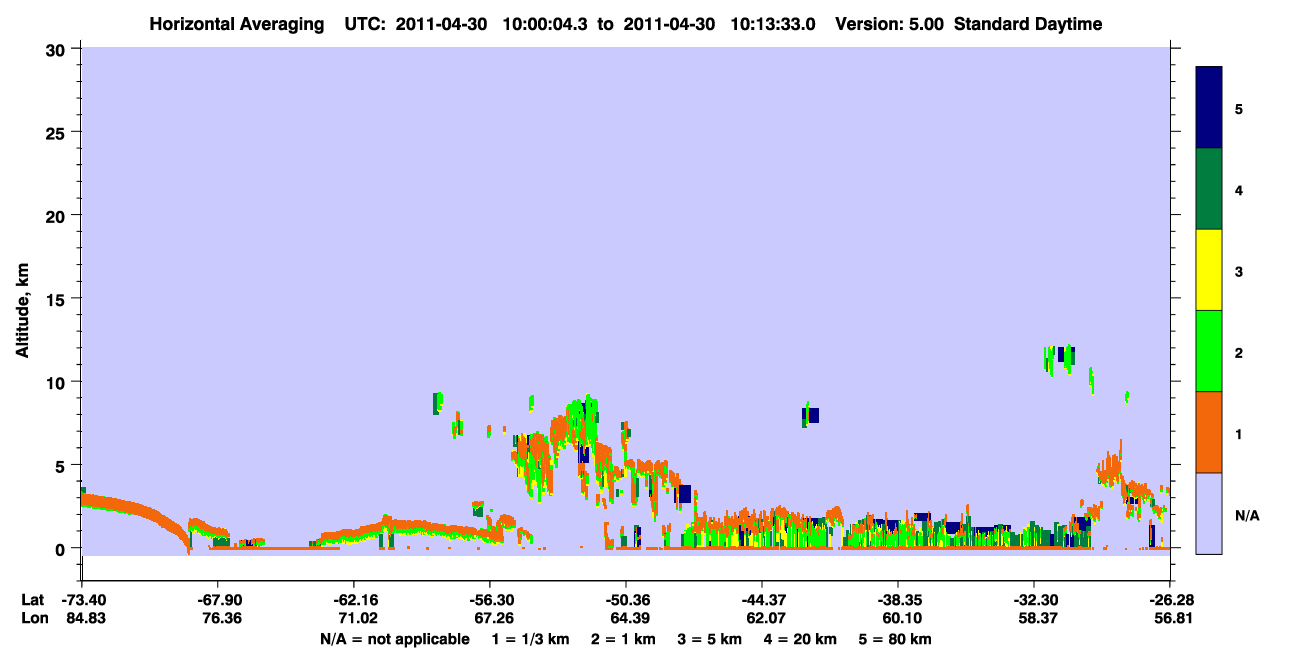The image size is (1300, 667).
Task: Click the legend entry "2 = 1 km"
Action: pos(623,639)
